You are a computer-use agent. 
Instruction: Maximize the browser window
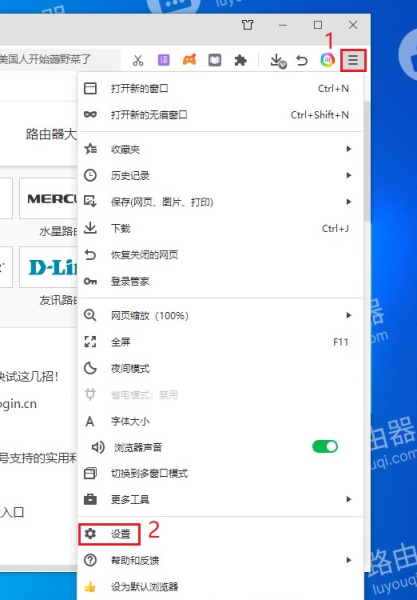pos(318,25)
